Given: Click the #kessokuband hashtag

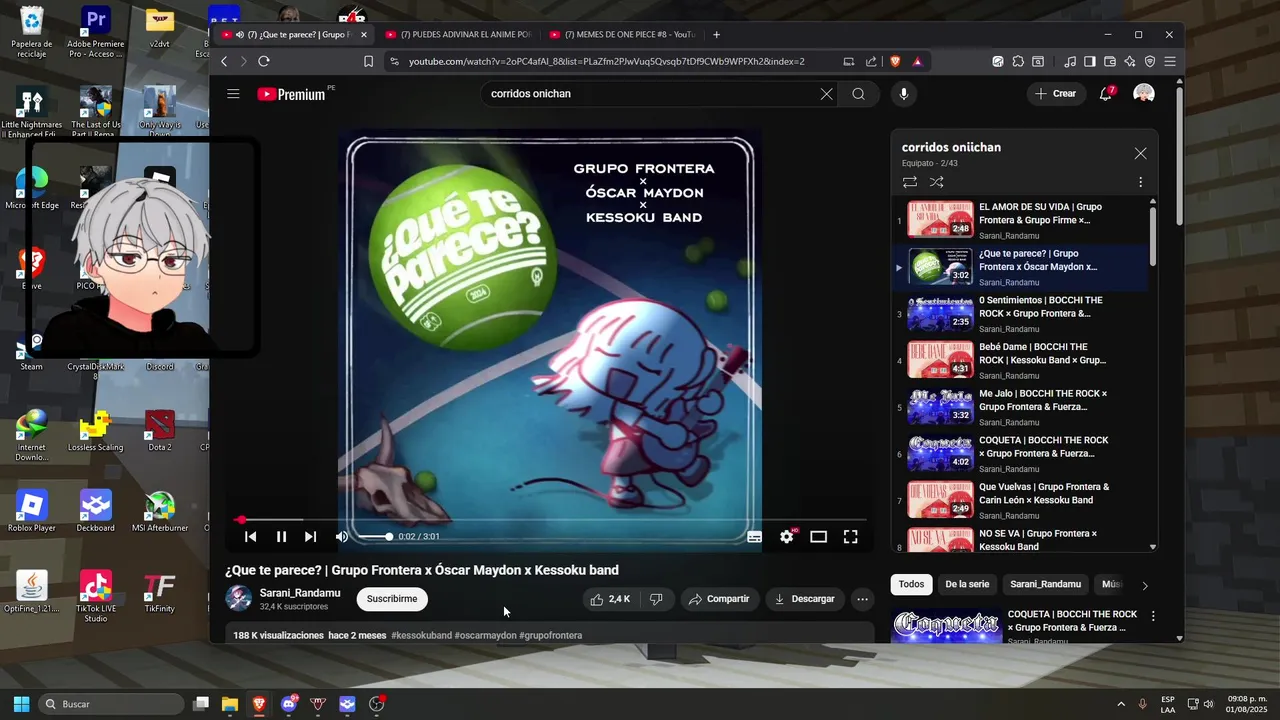Looking at the screenshot, I should [x=421, y=635].
